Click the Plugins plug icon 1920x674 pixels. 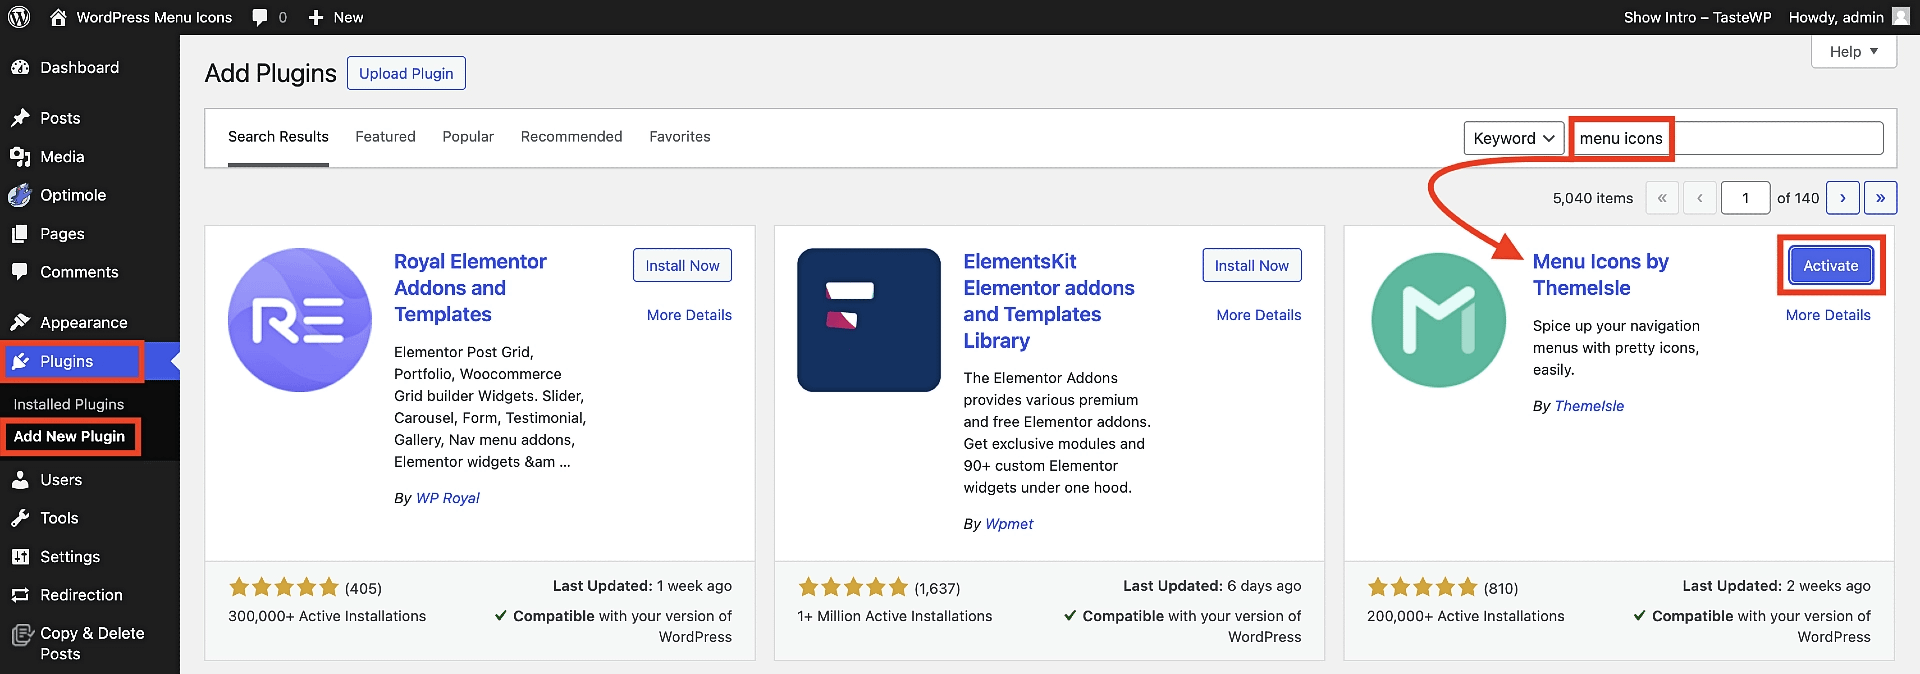[x=20, y=361]
